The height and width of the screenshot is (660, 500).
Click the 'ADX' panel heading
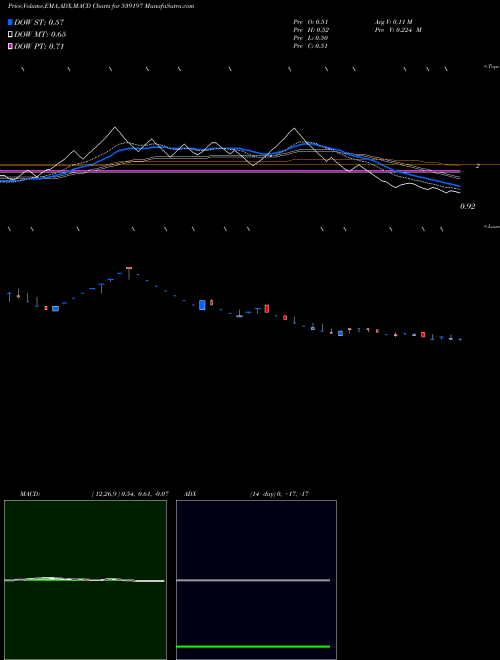pyautogui.click(x=191, y=494)
